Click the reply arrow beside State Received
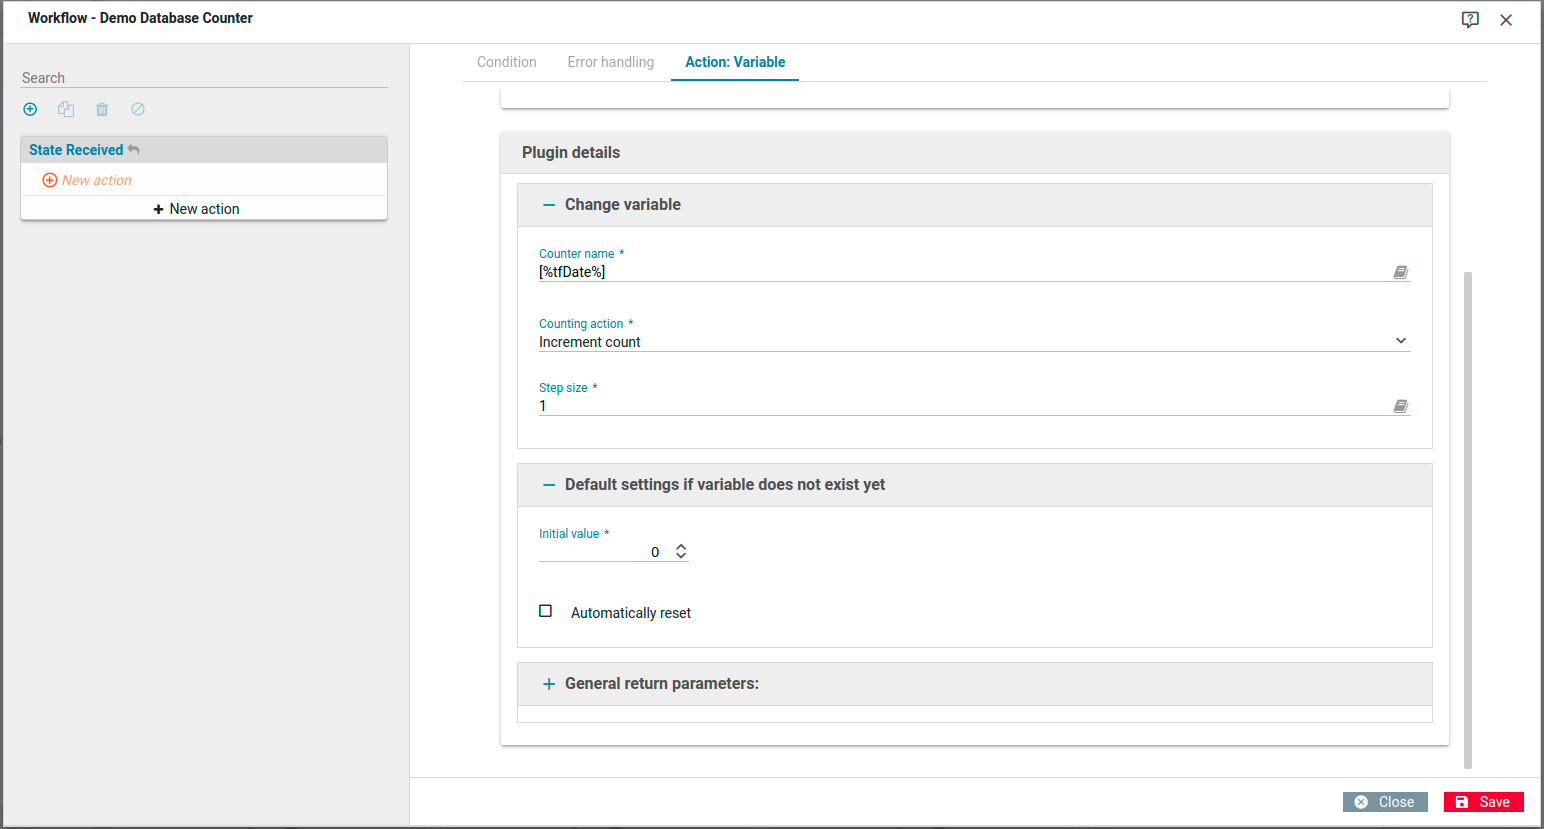The image size is (1544, 829). pyautogui.click(x=134, y=150)
